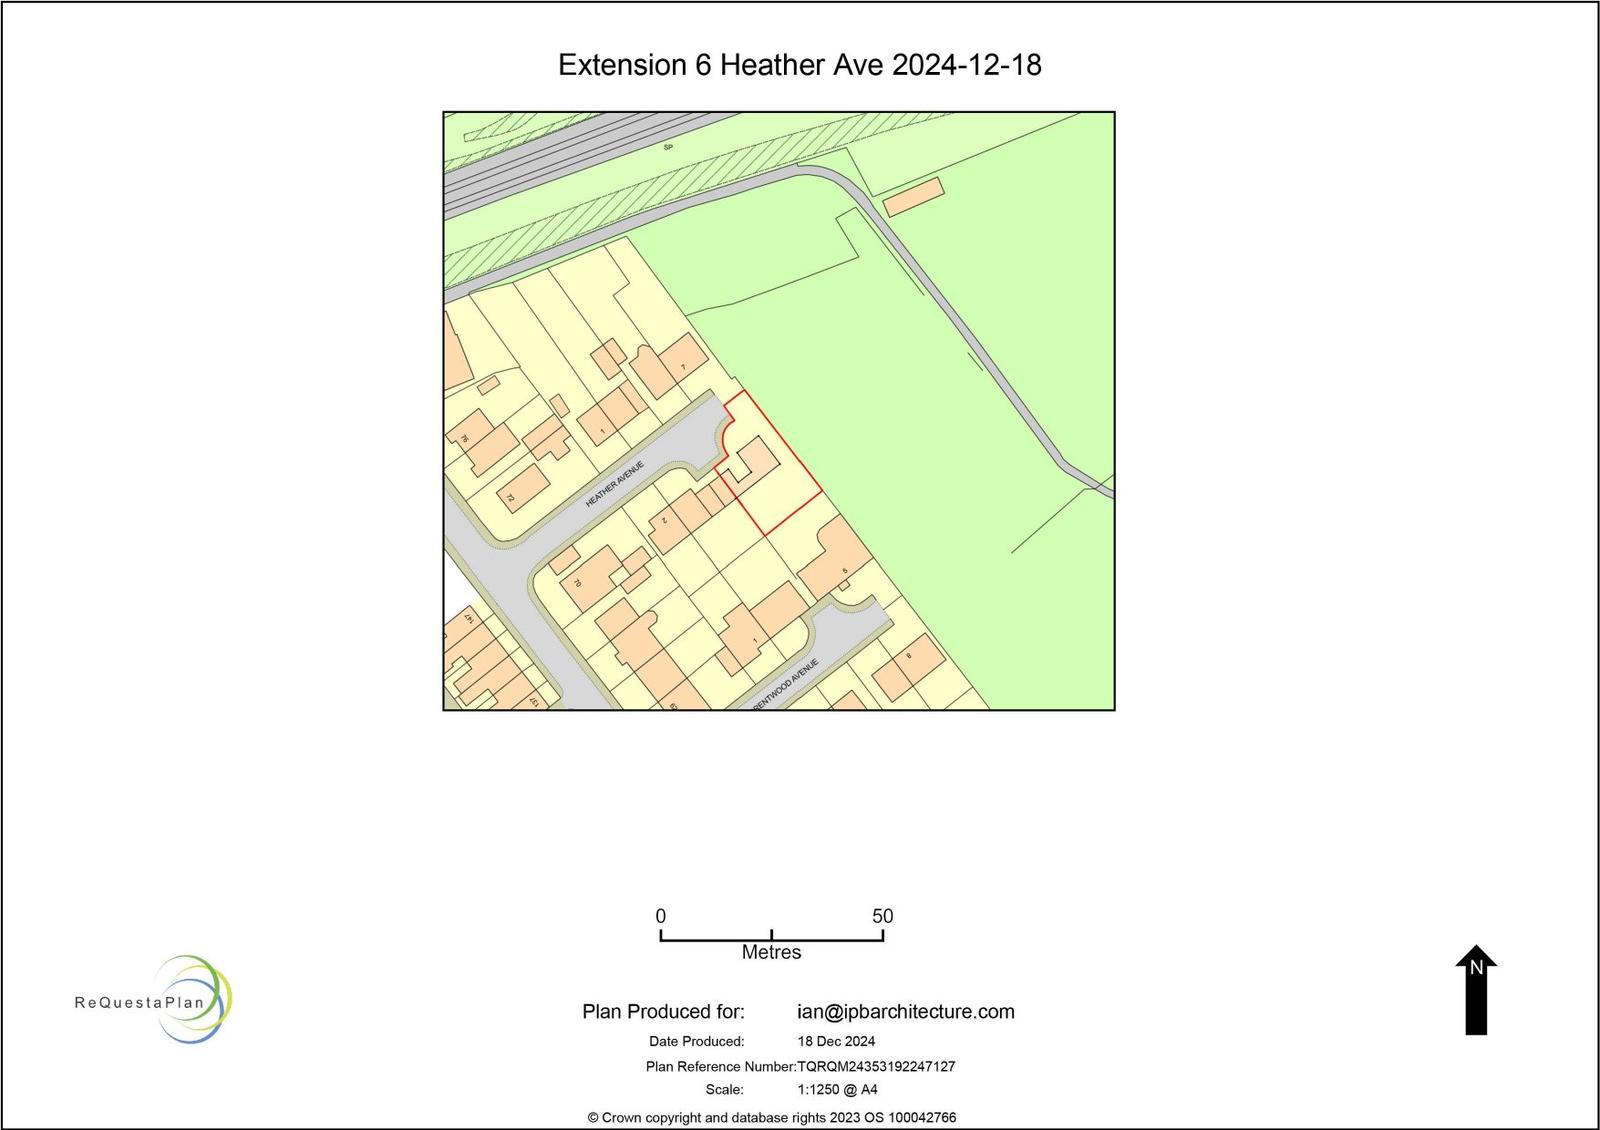Click the isolated building in the green field
This screenshot has height=1130, width=1600.
pyautogui.click(x=914, y=196)
